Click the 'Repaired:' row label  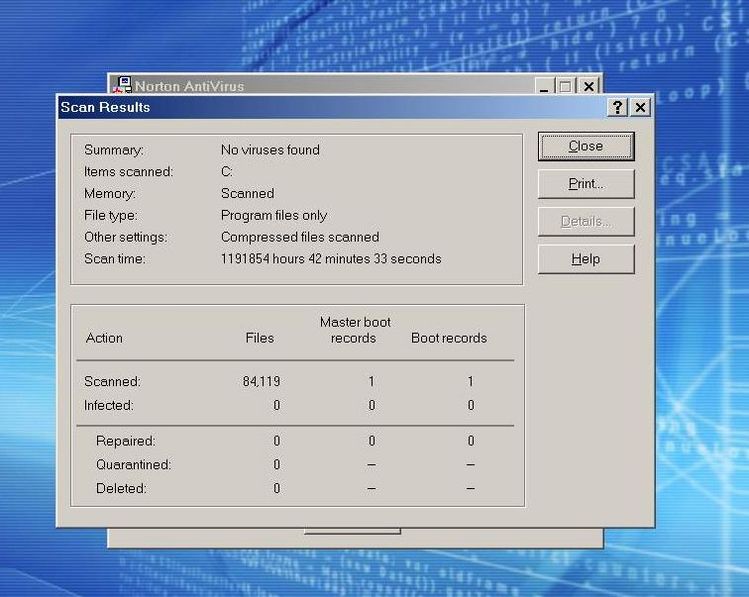click(x=126, y=441)
